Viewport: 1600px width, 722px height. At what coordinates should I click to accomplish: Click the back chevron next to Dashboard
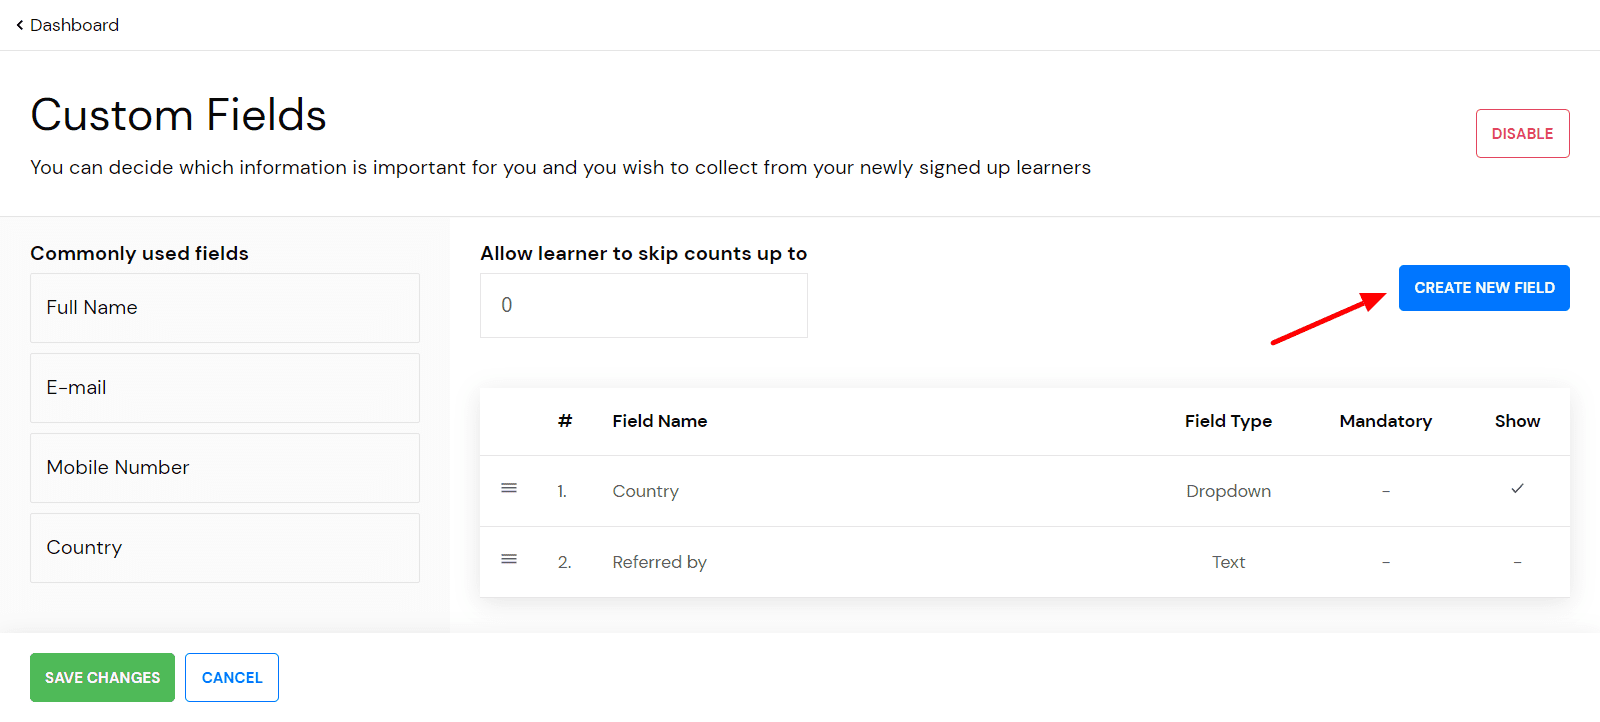click(x=20, y=25)
